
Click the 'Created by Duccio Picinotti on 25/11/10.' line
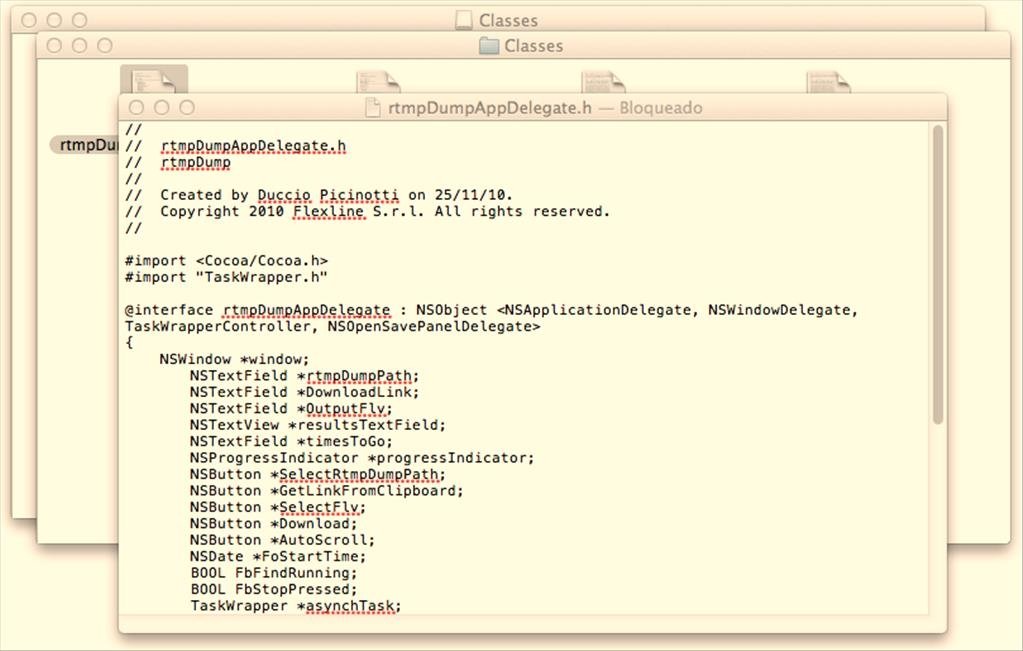coord(319,195)
